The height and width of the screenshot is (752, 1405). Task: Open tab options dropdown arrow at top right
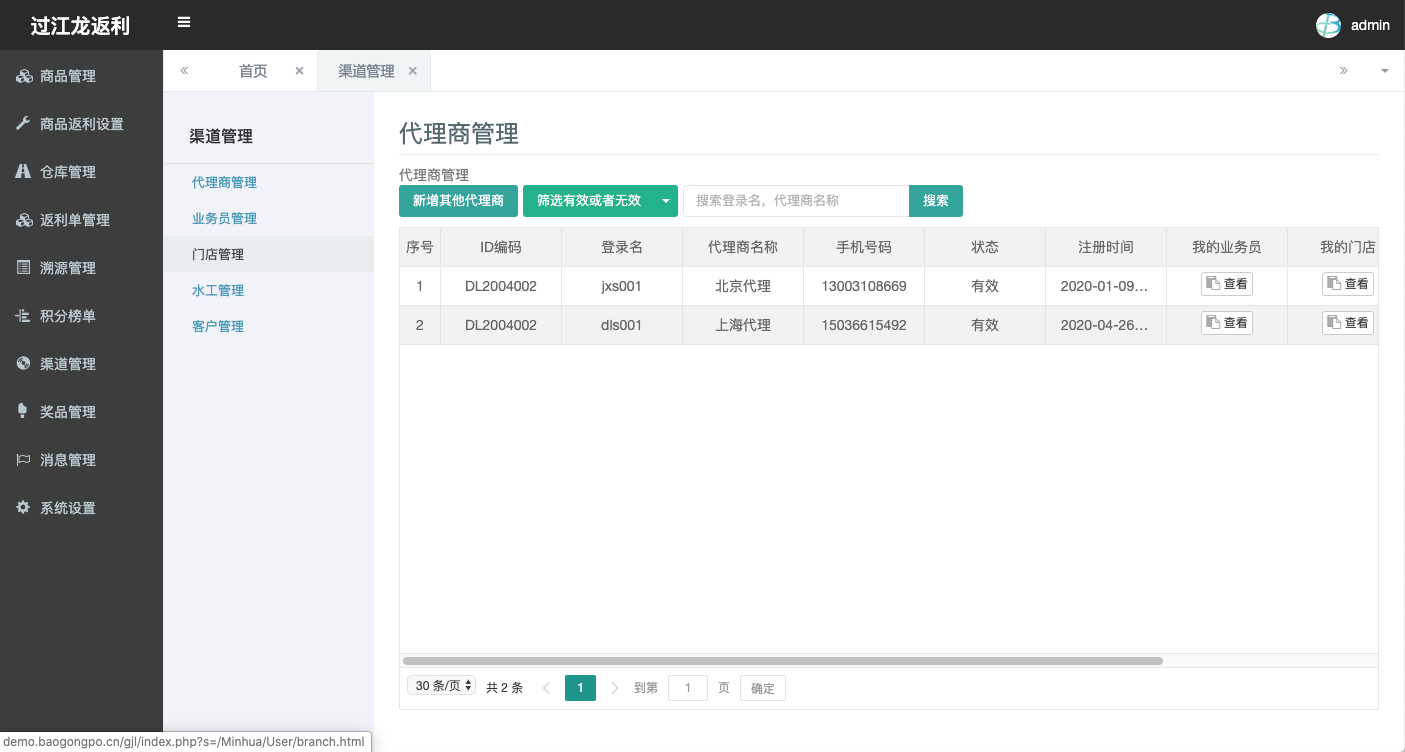(x=1385, y=71)
